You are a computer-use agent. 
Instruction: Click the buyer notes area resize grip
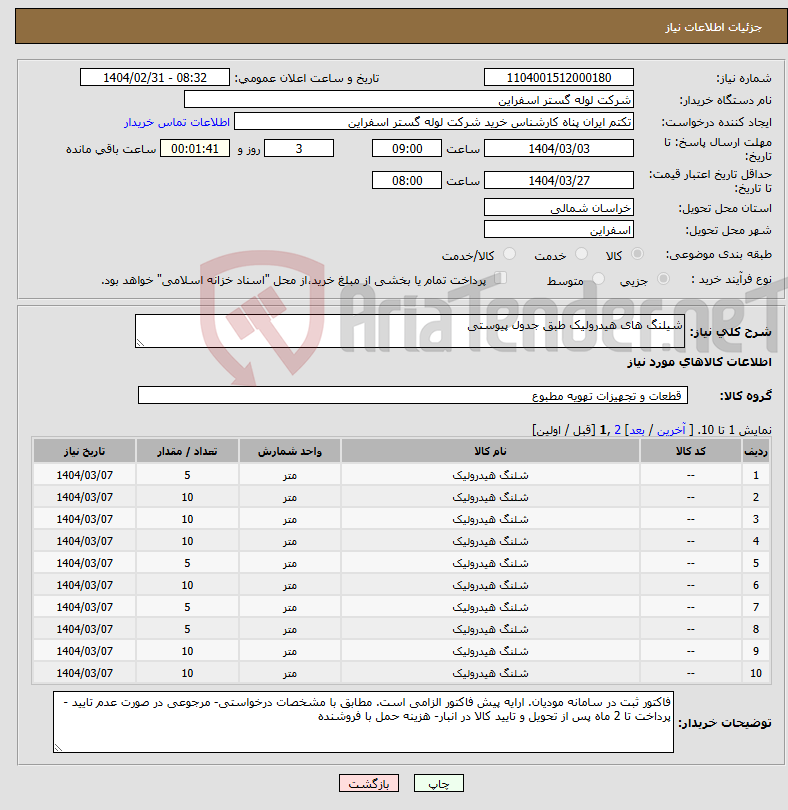(x=58, y=747)
